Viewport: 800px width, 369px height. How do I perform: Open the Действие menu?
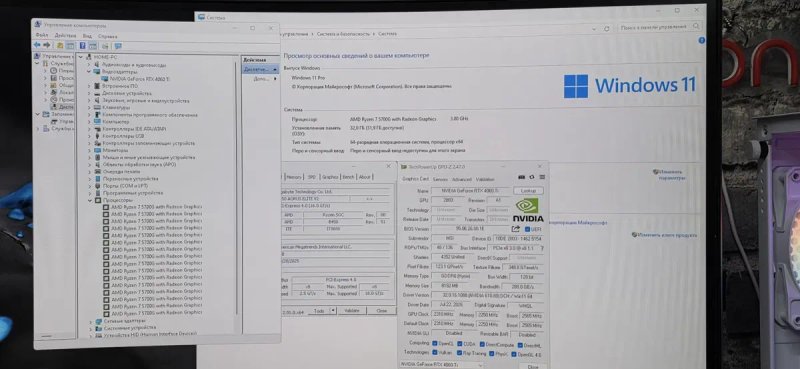[66, 36]
